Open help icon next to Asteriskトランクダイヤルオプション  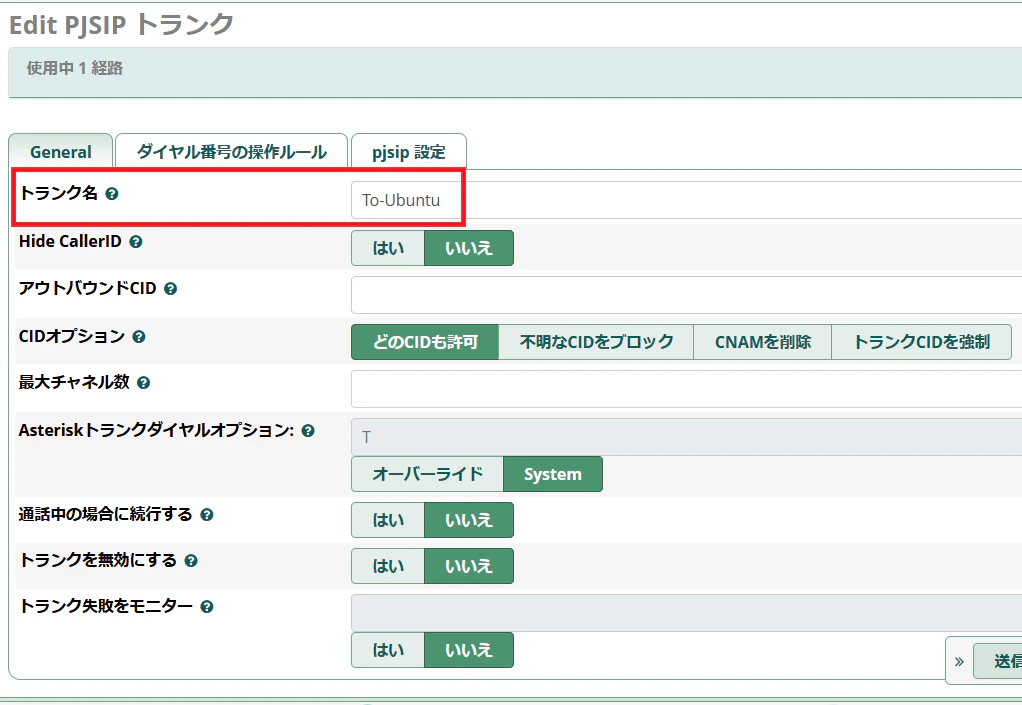coord(308,431)
